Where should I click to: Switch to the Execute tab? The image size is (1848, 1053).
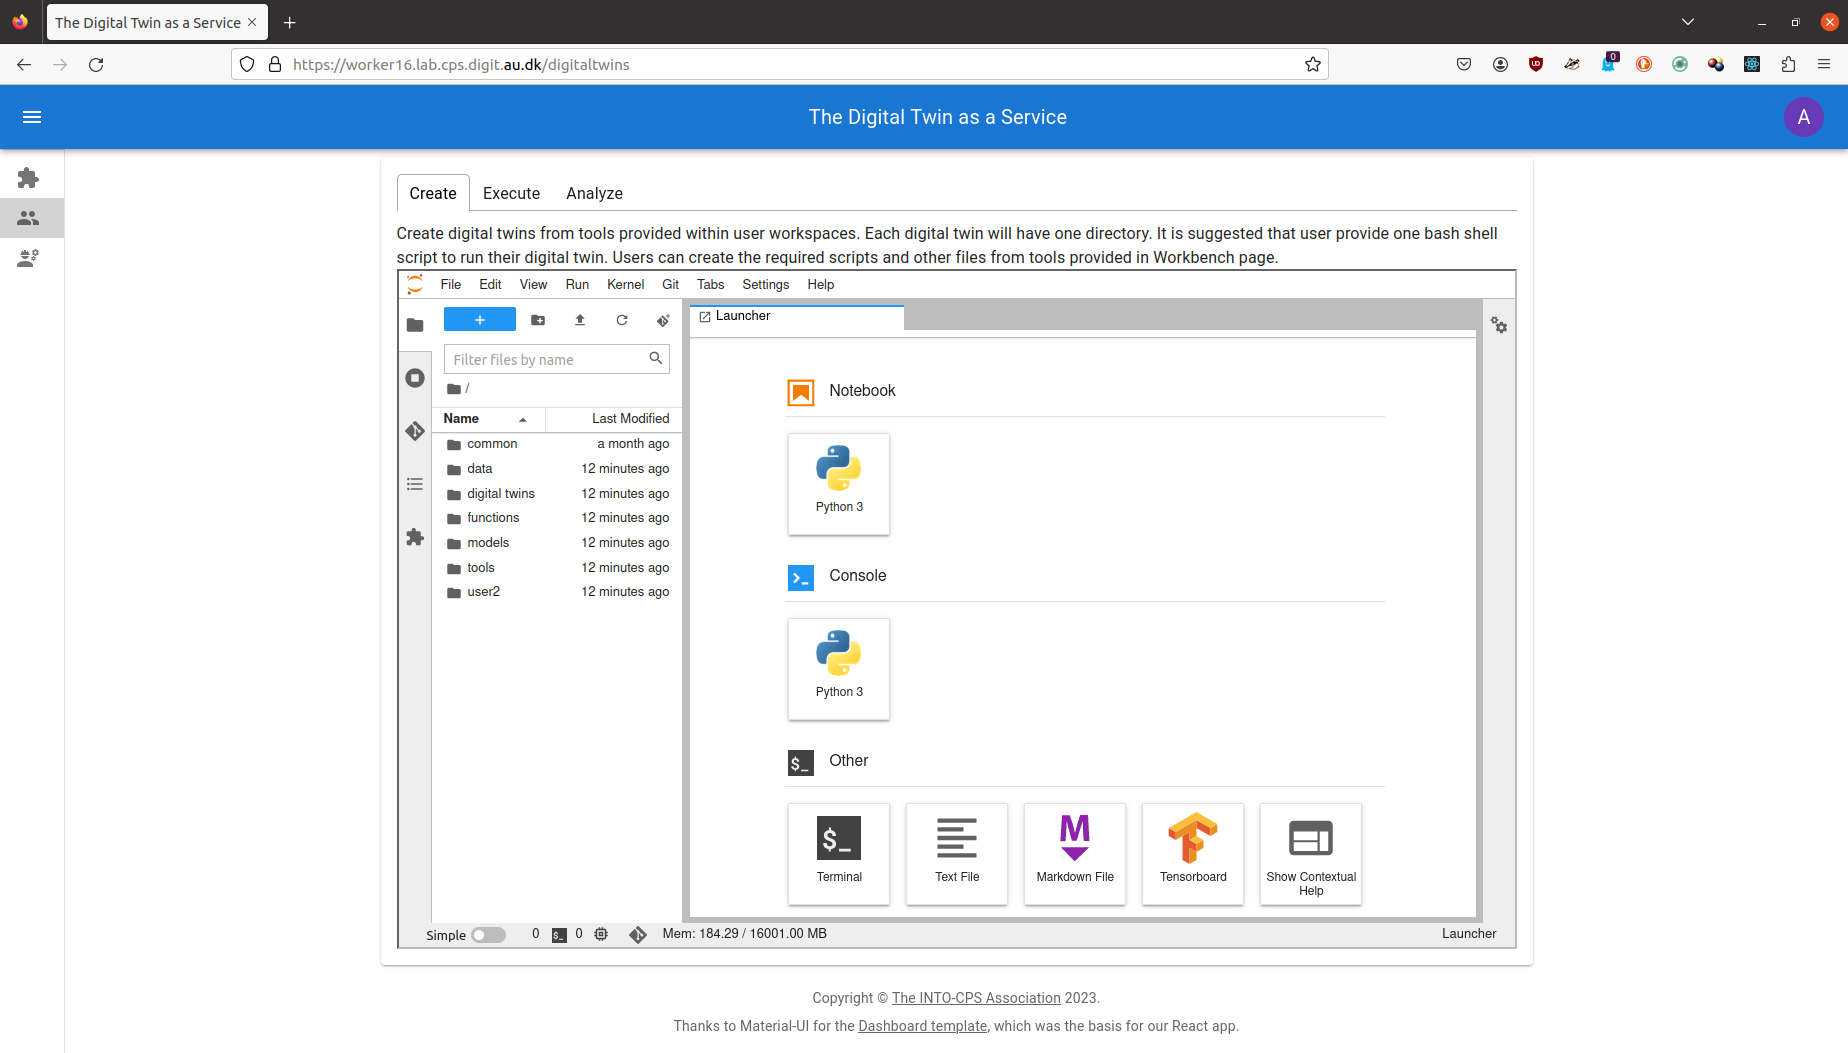511,193
